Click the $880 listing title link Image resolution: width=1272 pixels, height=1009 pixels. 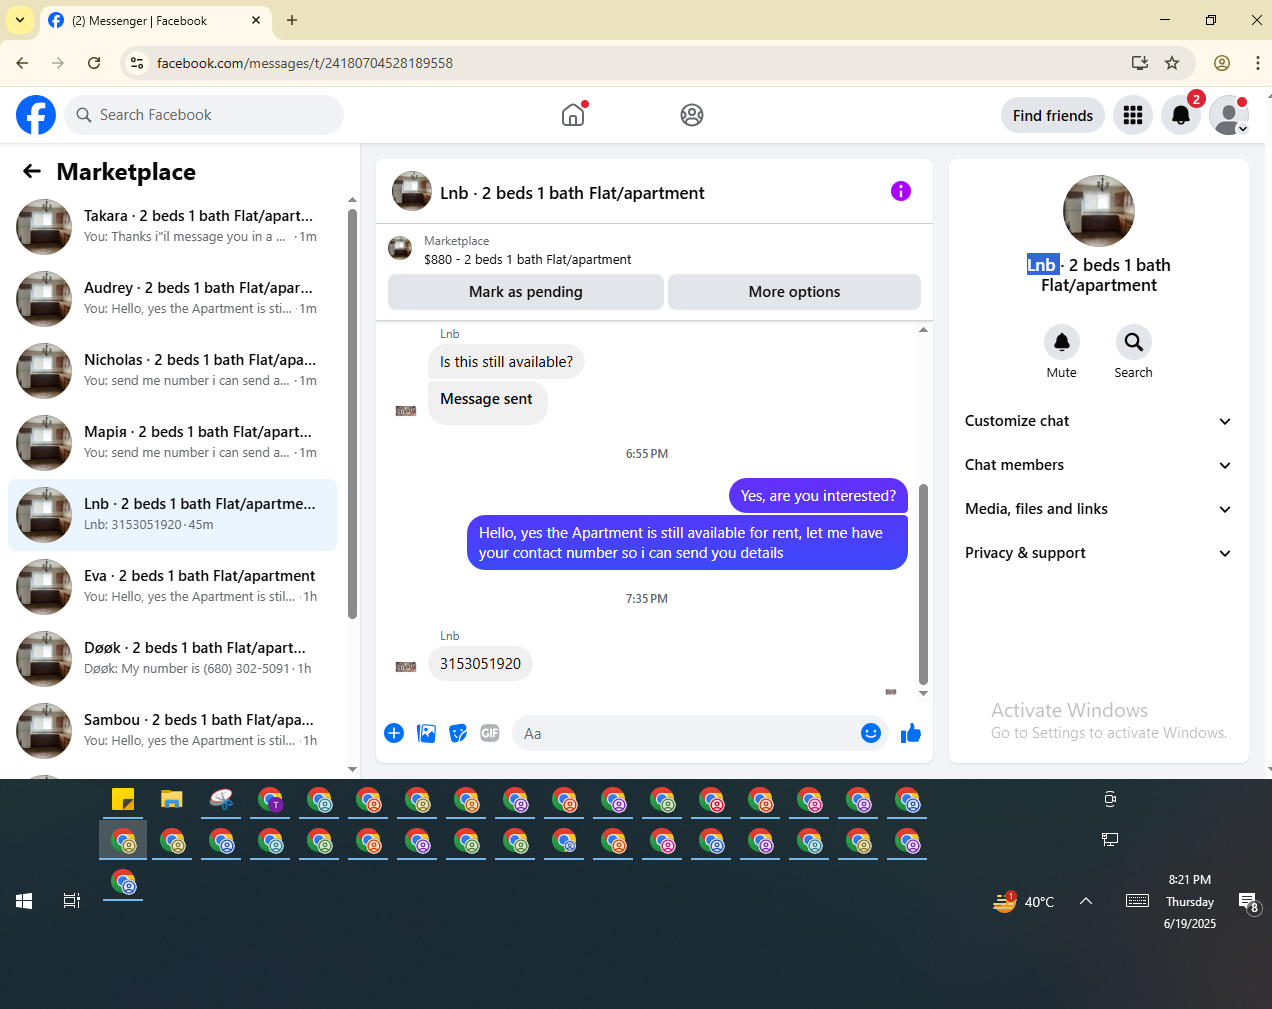pos(527,259)
